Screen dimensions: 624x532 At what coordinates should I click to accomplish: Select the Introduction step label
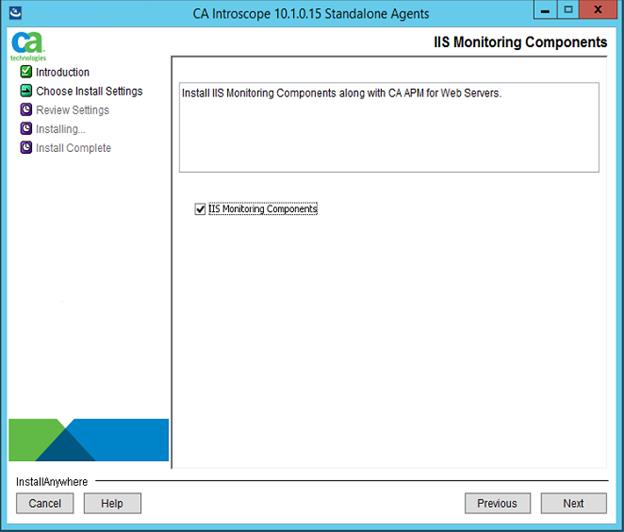pyautogui.click(x=62, y=72)
